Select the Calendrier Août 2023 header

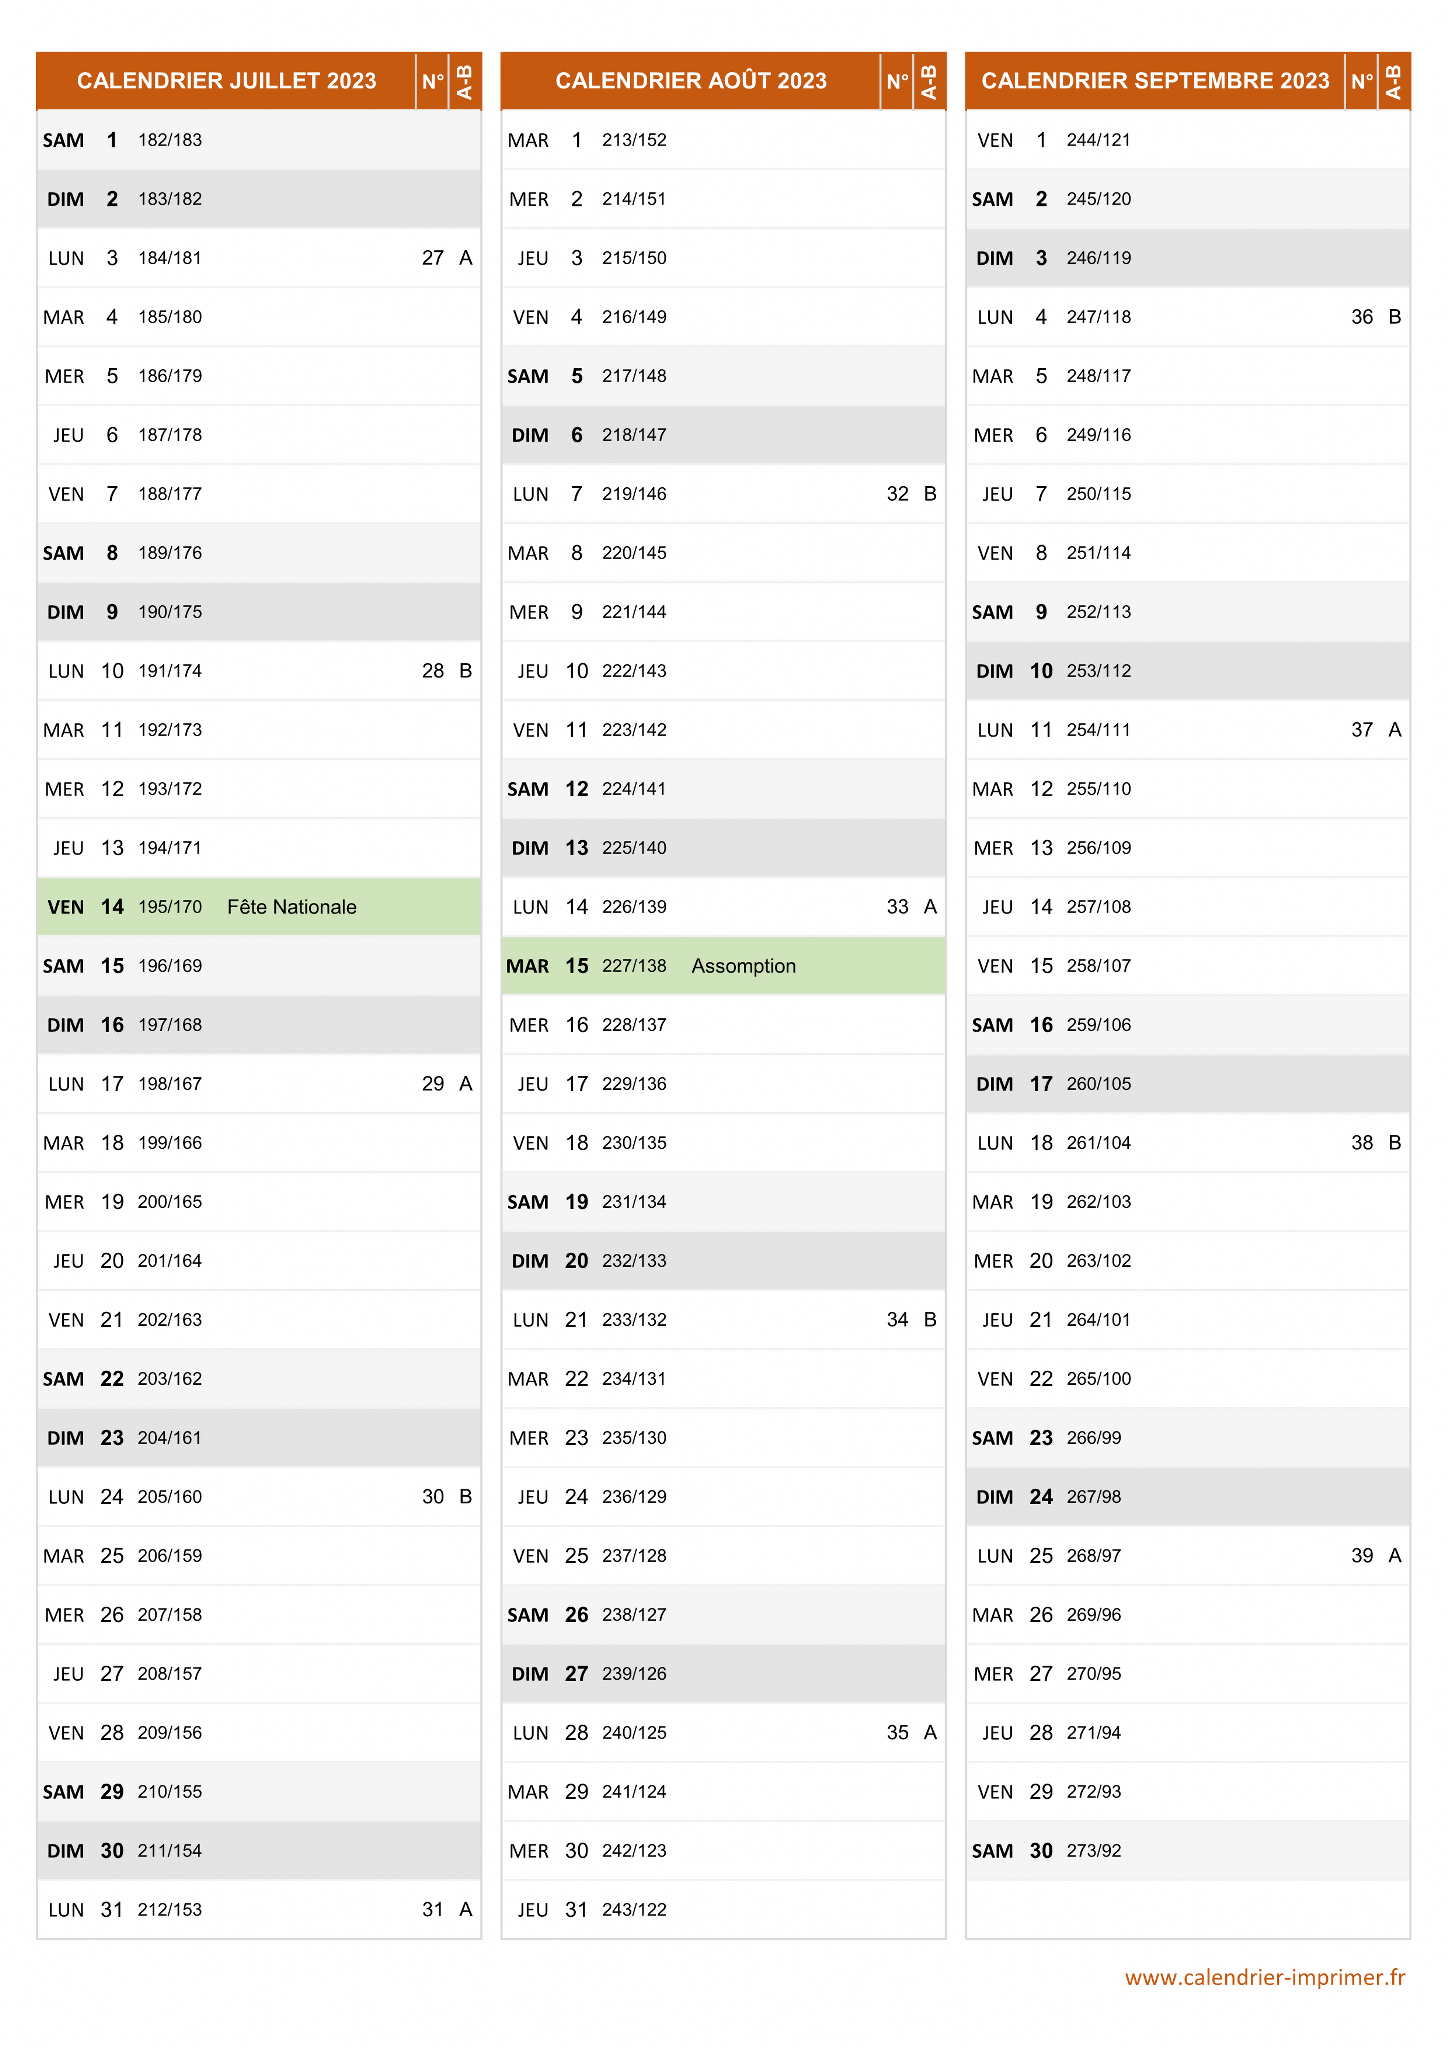point(691,81)
